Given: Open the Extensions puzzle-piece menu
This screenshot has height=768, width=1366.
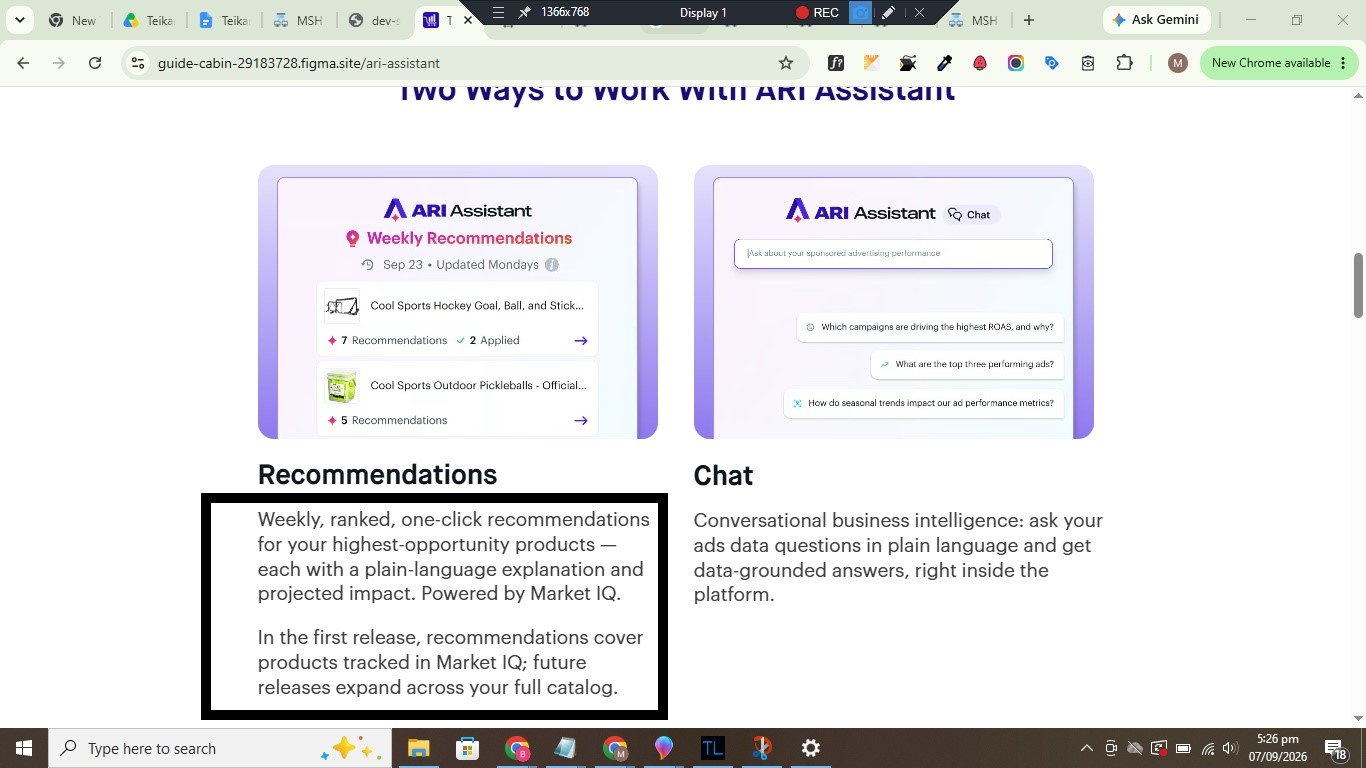Looking at the screenshot, I should (1124, 63).
